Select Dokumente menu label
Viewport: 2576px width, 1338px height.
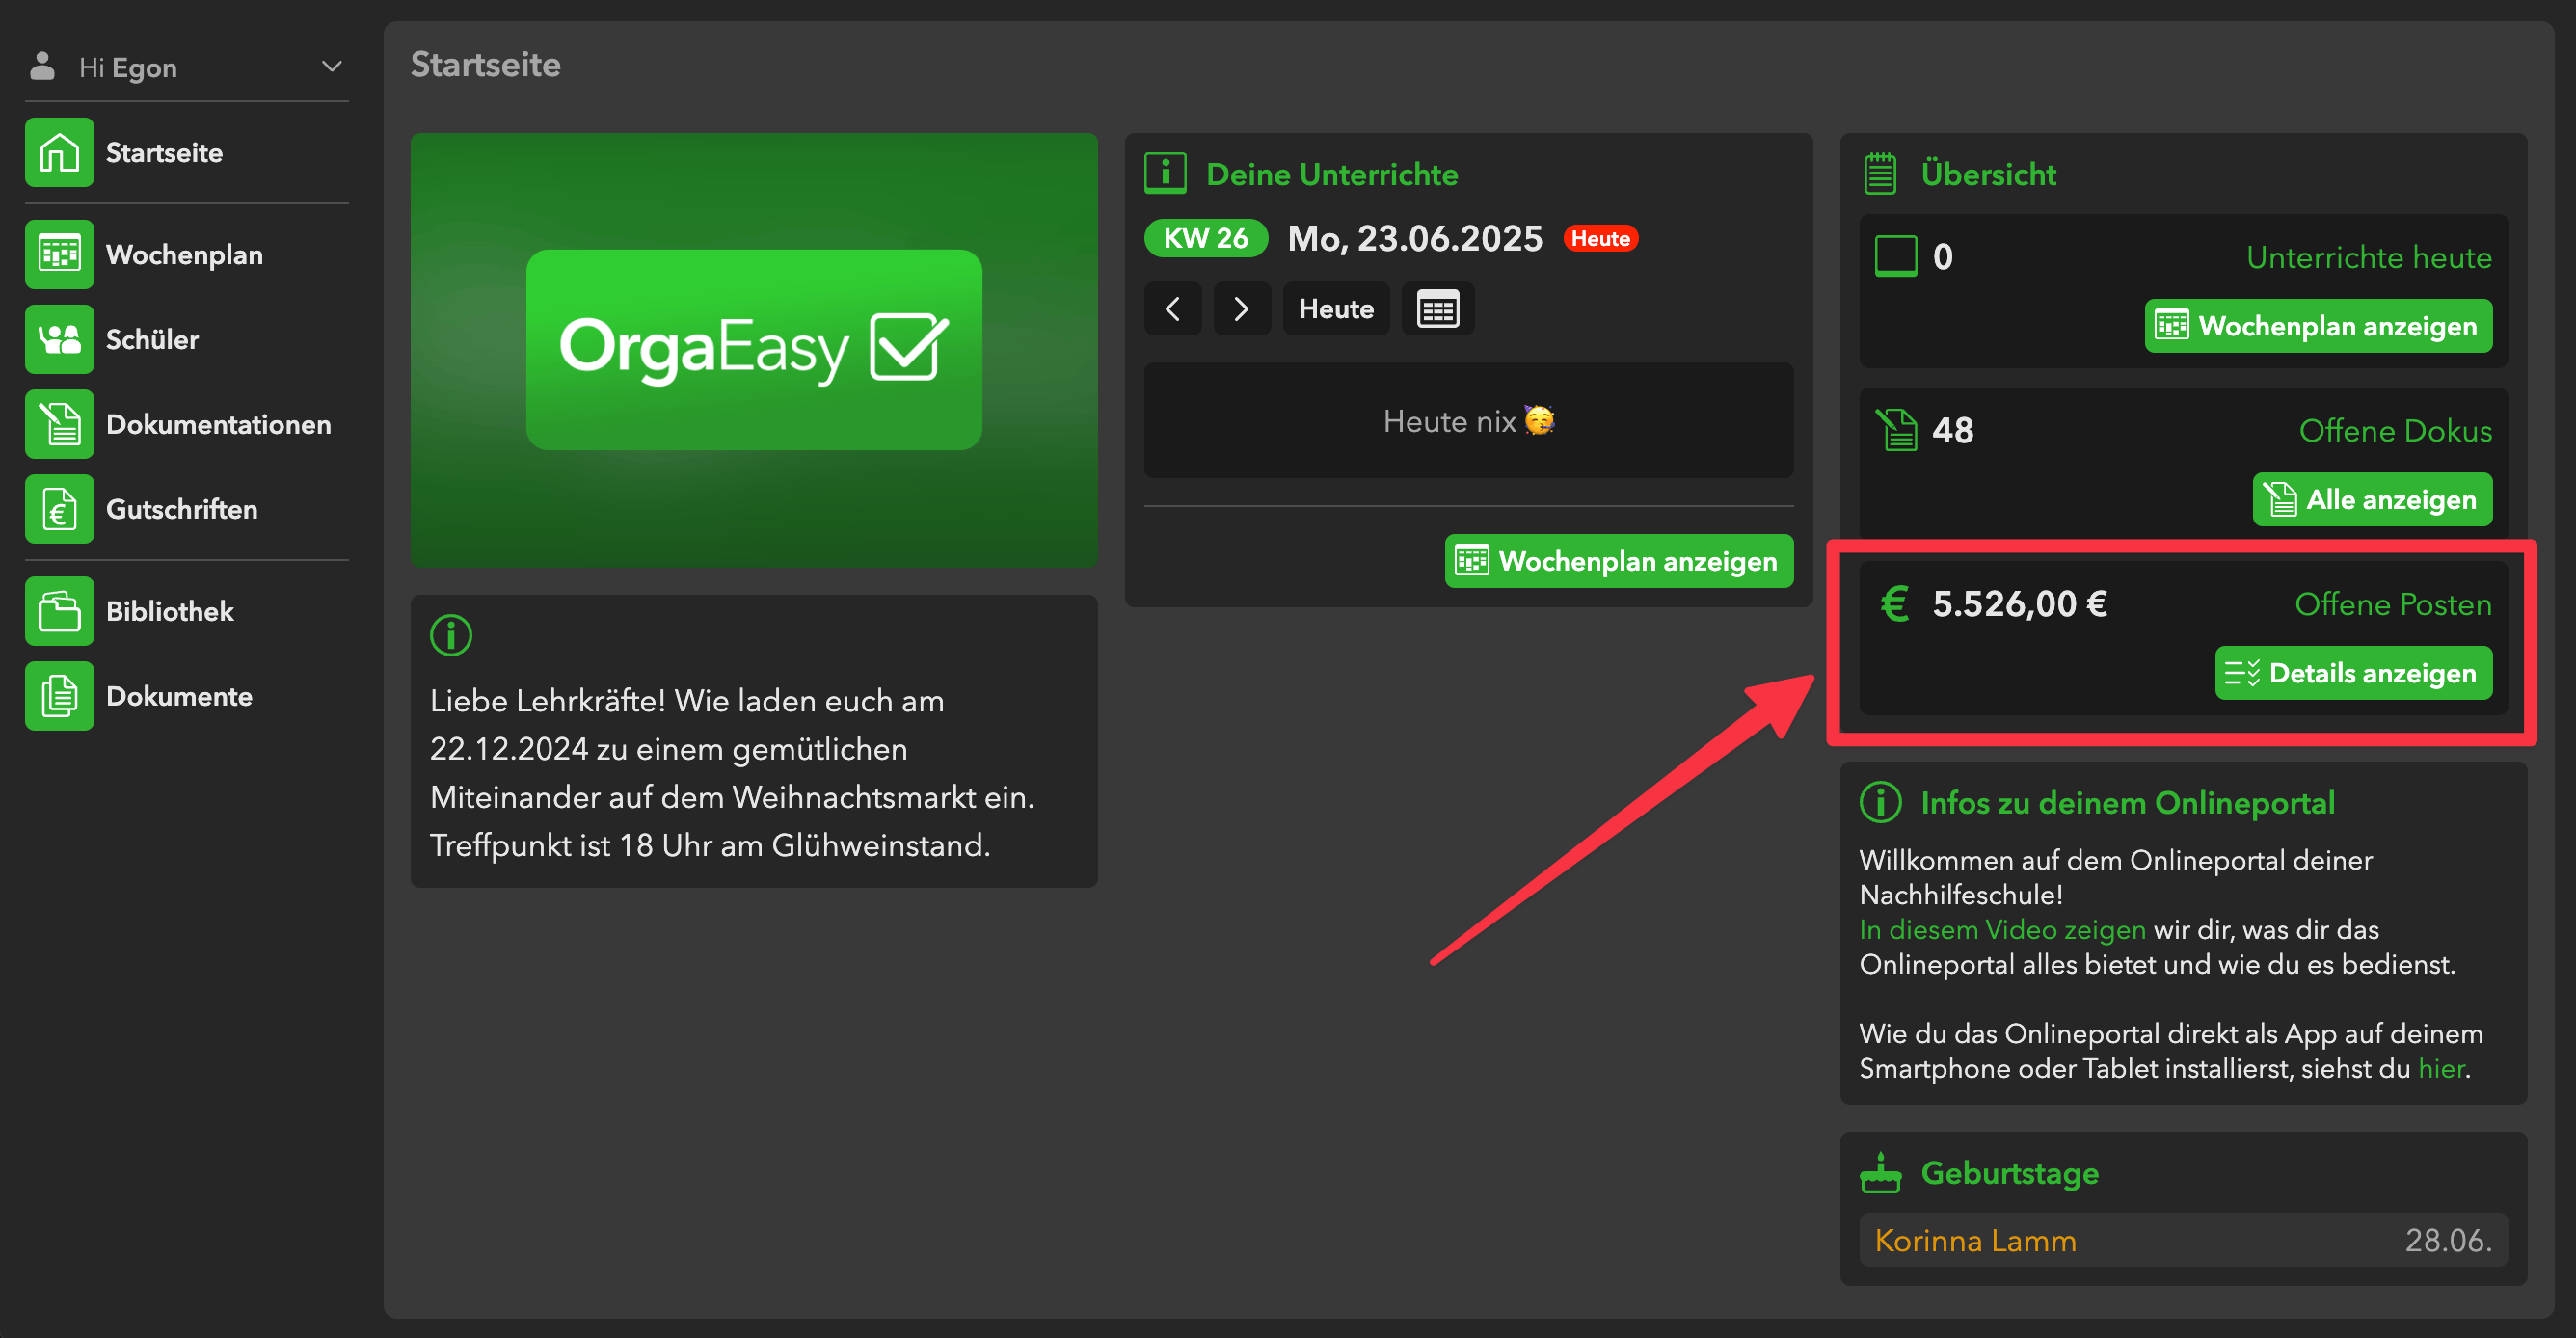pos(179,696)
